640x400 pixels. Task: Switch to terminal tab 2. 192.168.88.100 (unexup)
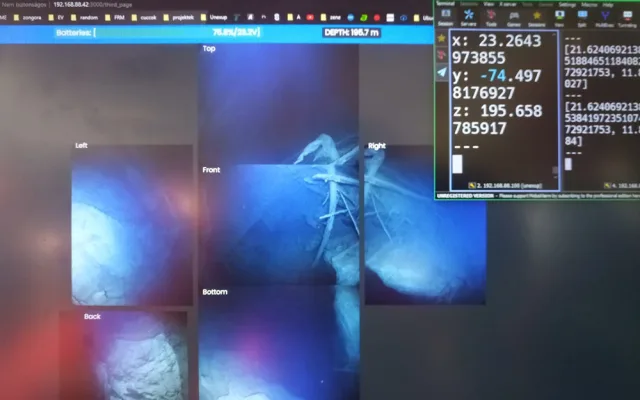[x=505, y=186]
